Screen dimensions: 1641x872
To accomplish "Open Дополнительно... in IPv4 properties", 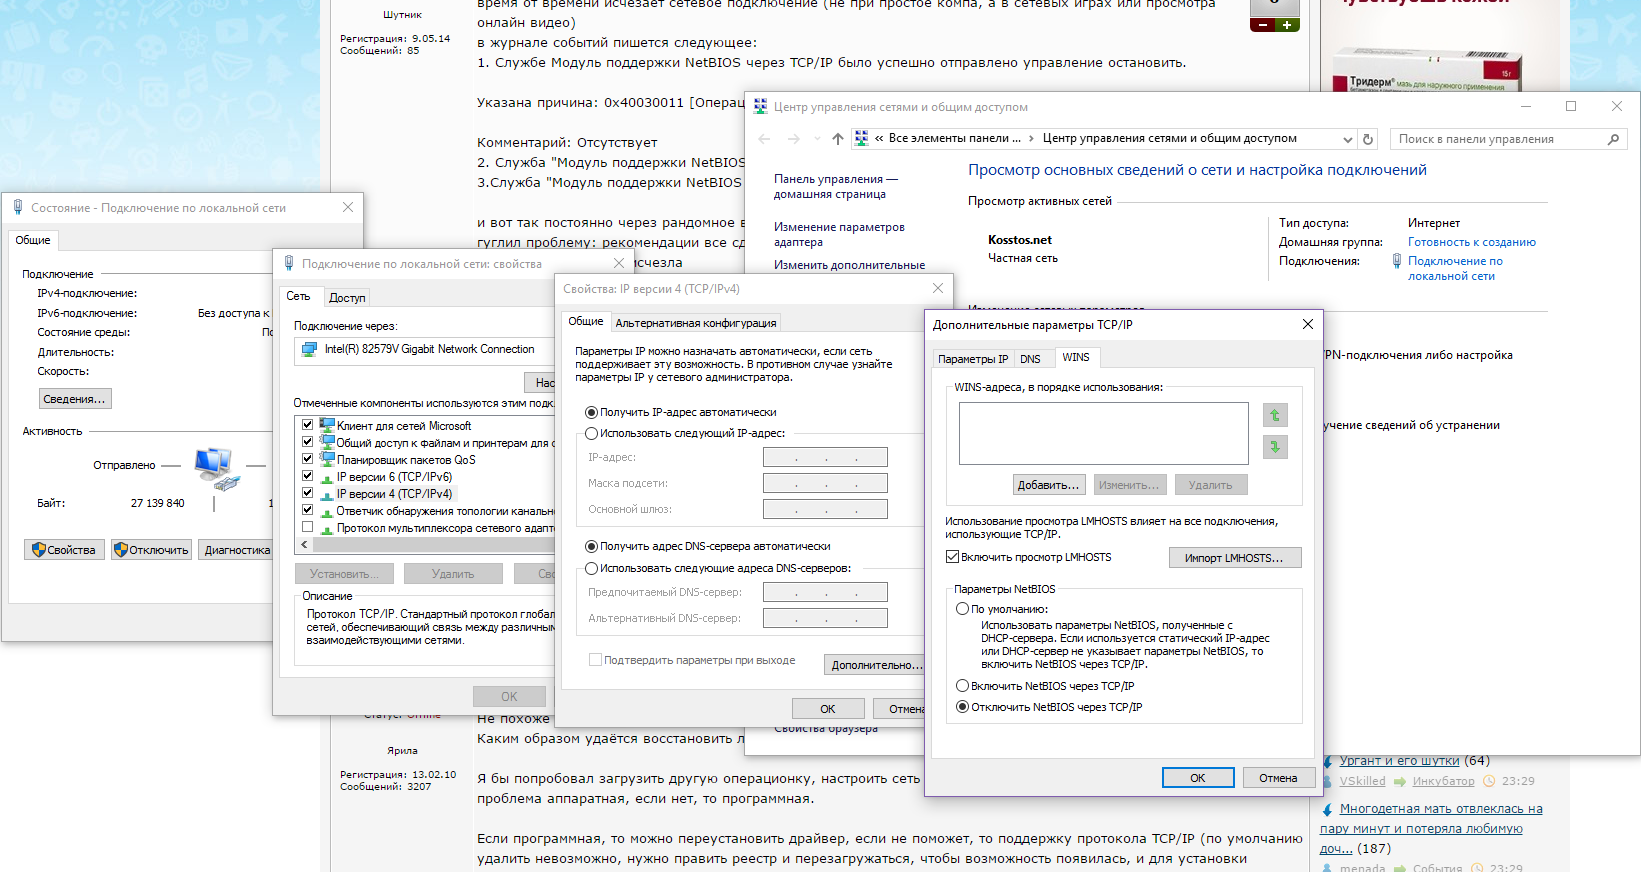I will [875, 665].
